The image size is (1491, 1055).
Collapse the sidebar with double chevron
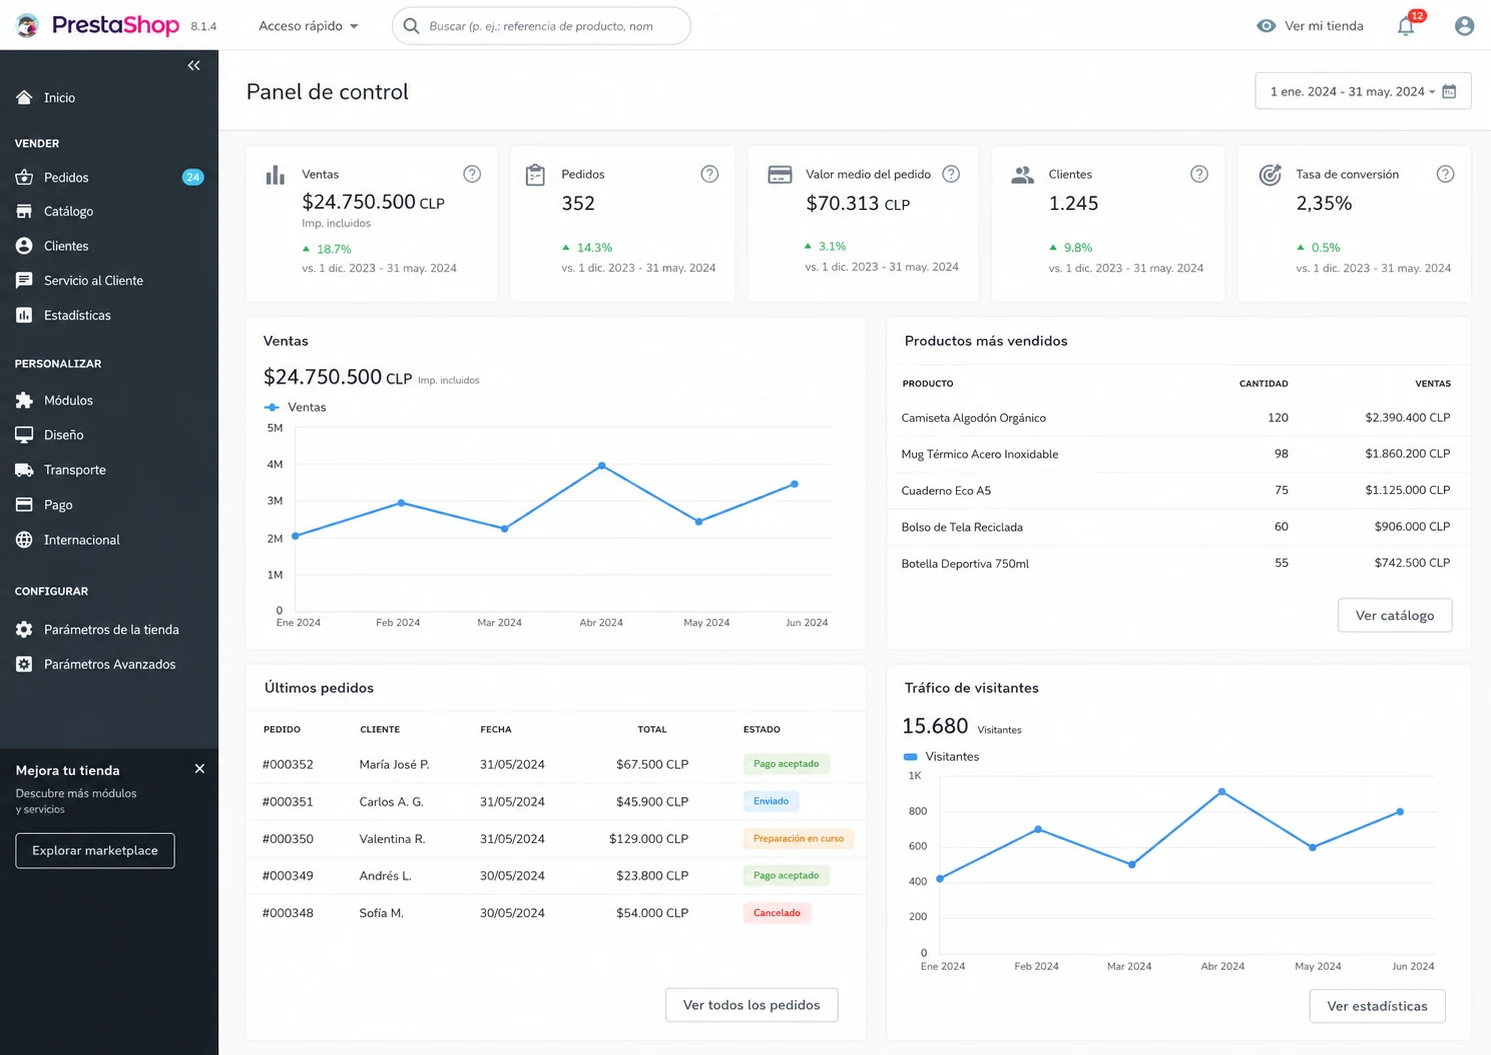click(194, 65)
